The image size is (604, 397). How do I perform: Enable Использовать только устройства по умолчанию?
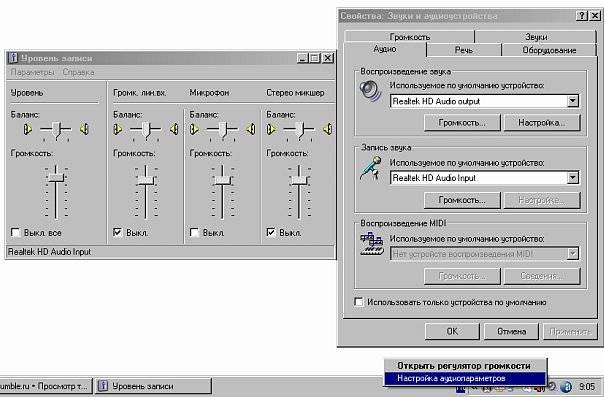click(359, 302)
